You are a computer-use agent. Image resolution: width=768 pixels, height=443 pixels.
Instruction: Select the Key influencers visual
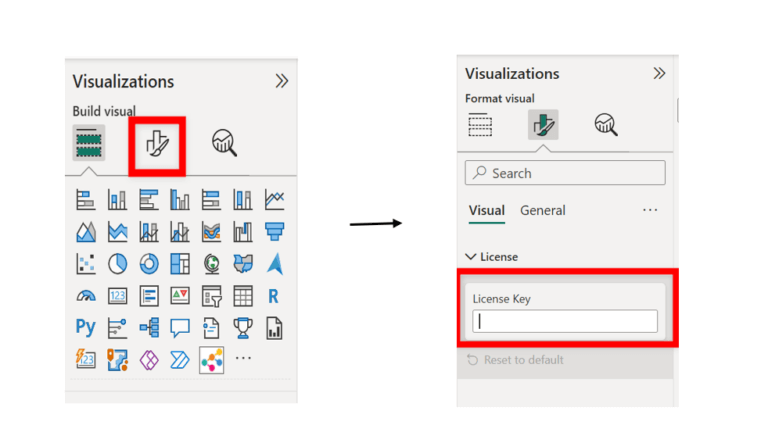tap(117, 328)
